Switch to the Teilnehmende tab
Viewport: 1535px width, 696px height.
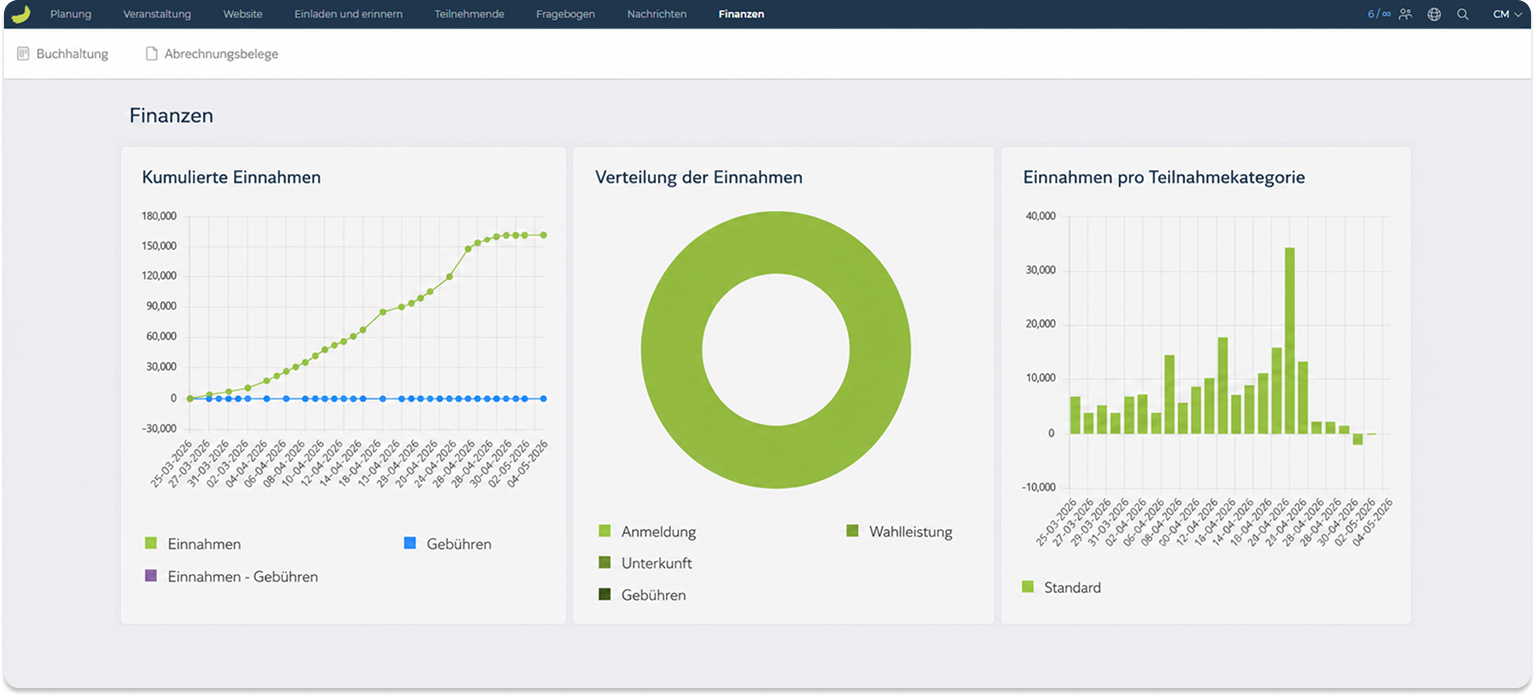click(x=469, y=14)
